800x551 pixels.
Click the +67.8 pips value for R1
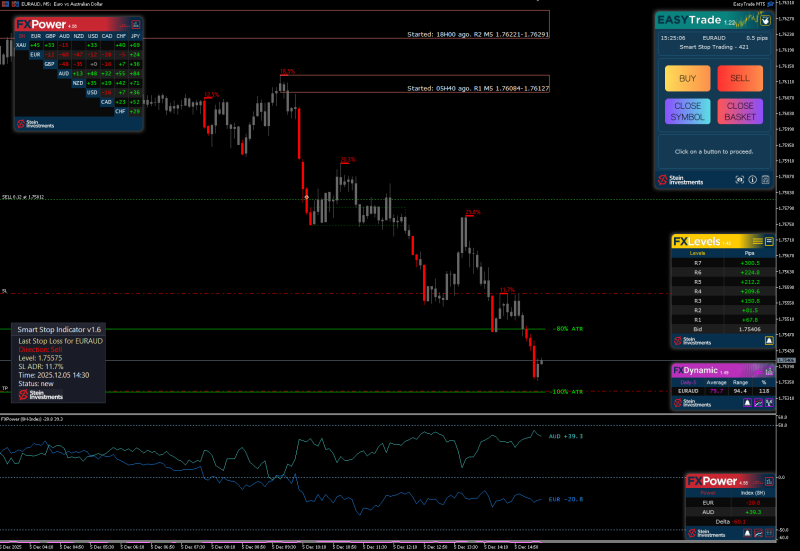(x=749, y=320)
